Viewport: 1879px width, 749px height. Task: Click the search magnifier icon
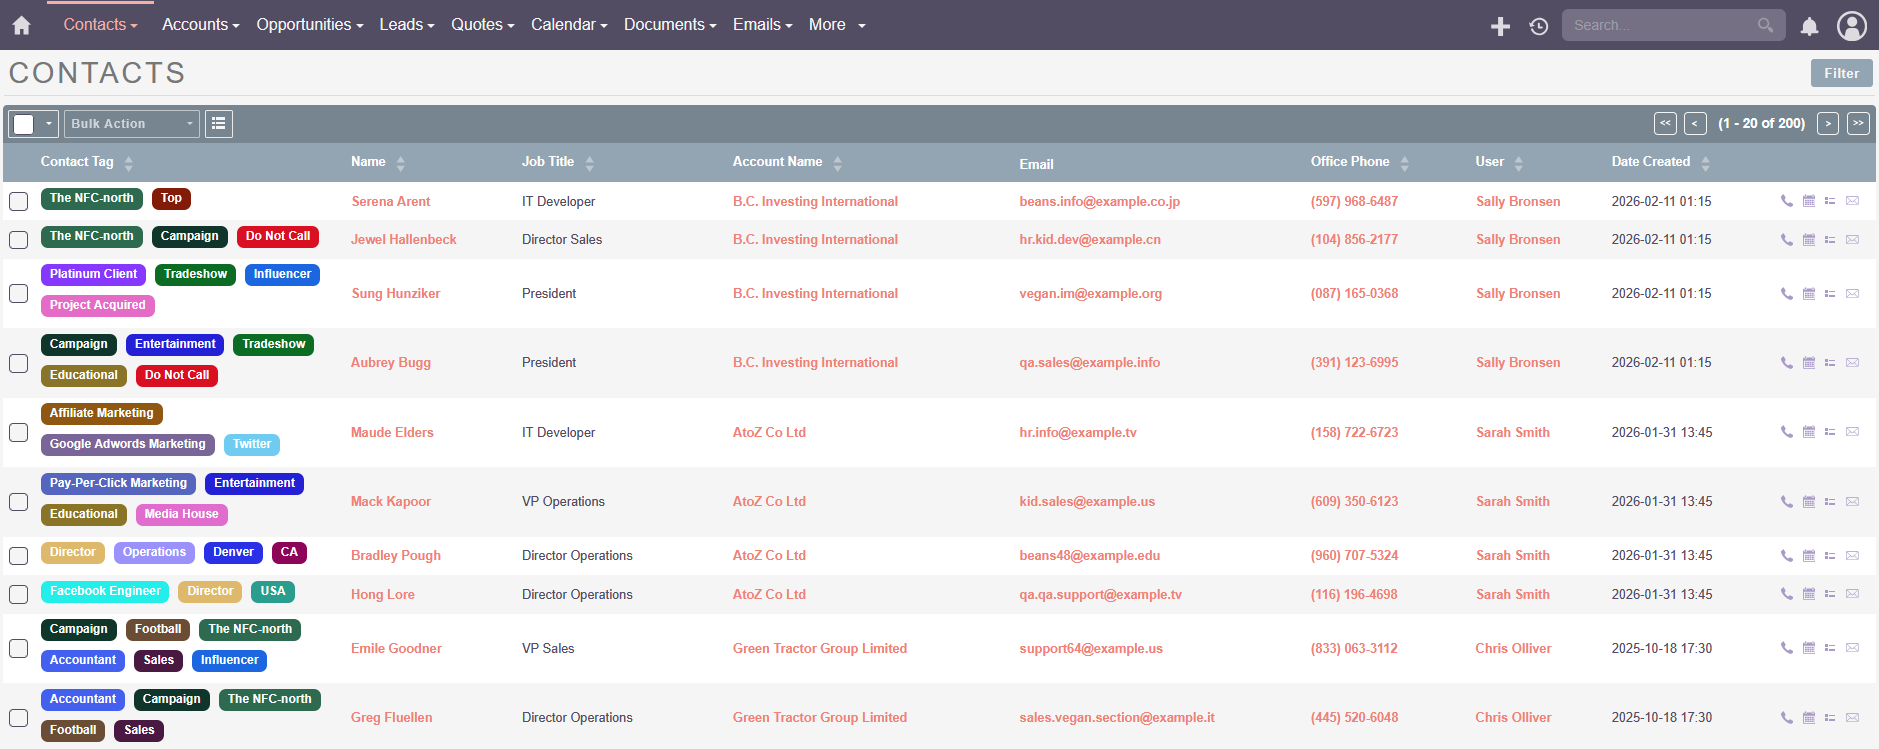[x=1765, y=25]
